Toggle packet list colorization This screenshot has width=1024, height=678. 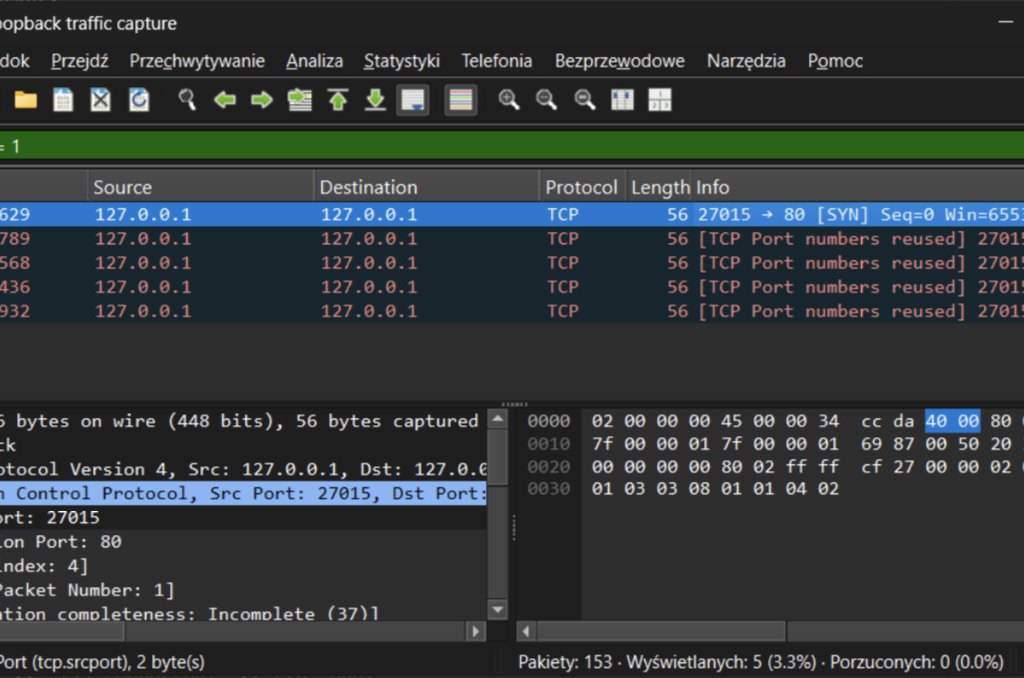(460, 100)
